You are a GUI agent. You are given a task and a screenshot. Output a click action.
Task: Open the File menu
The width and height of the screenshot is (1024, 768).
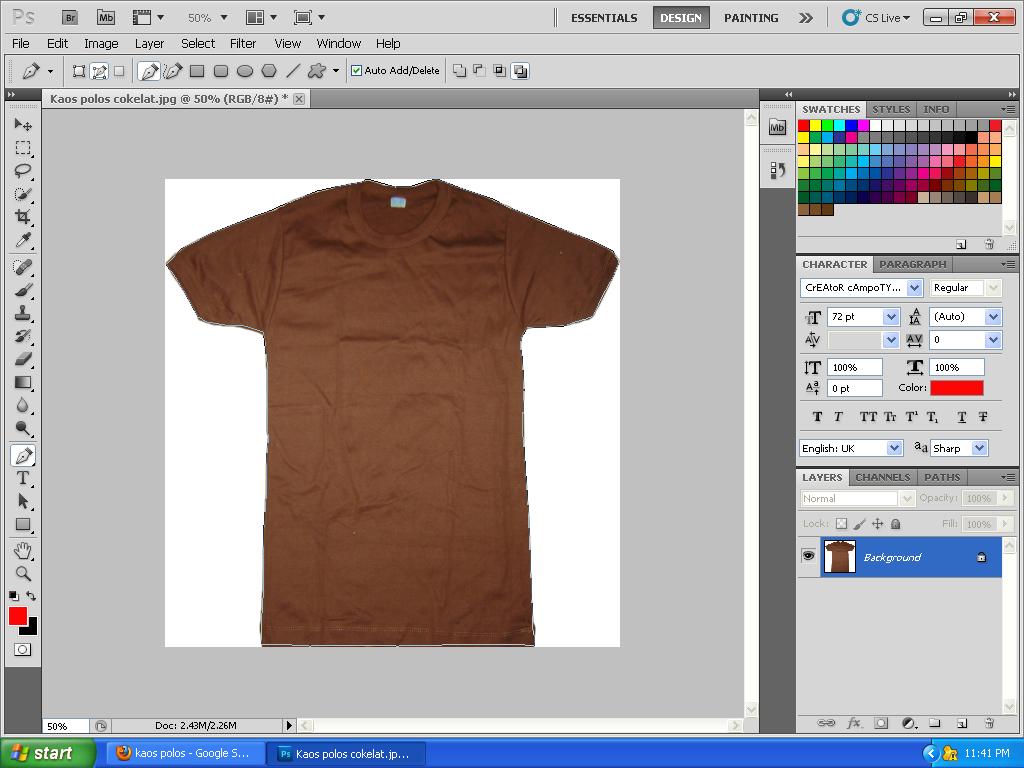click(21, 43)
